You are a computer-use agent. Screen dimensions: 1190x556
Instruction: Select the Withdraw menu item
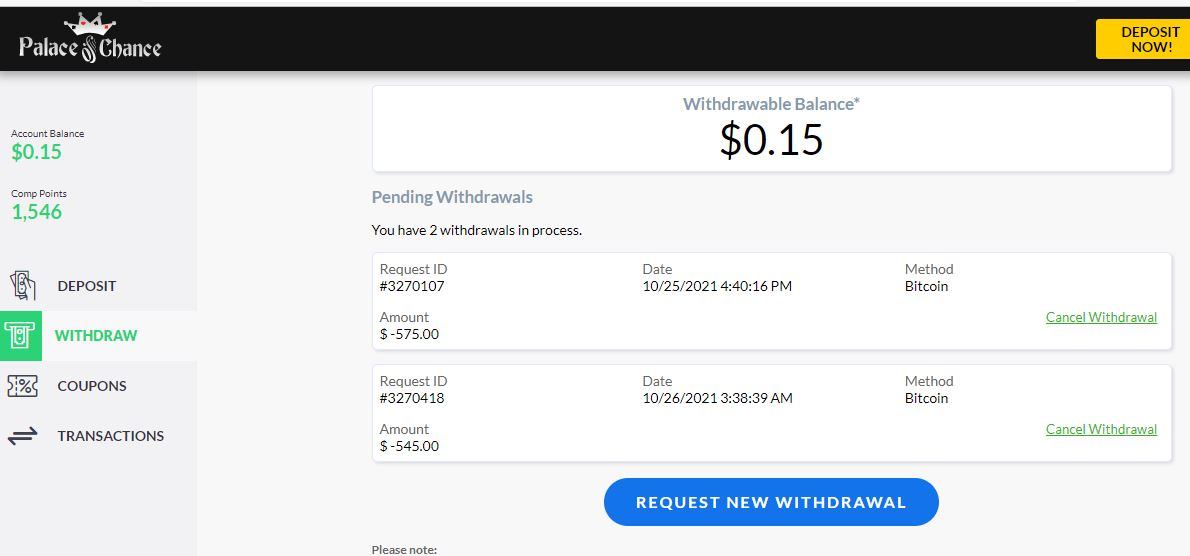(x=96, y=336)
